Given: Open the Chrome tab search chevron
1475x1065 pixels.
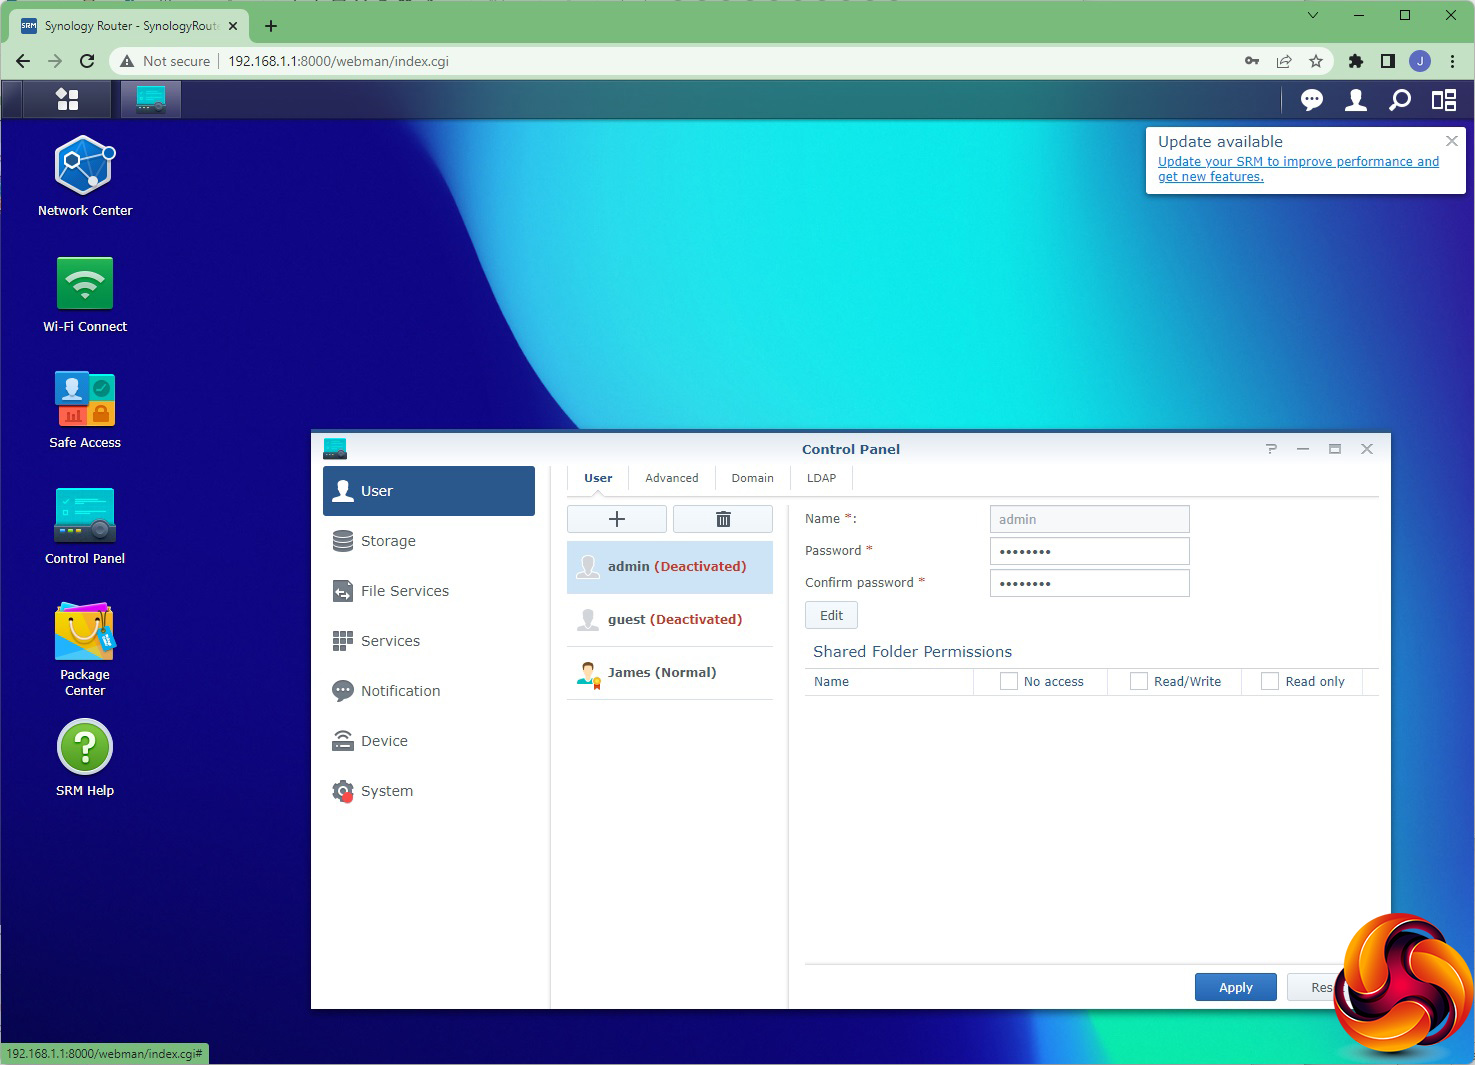Looking at the screenshot, I should pos(1313,15).
